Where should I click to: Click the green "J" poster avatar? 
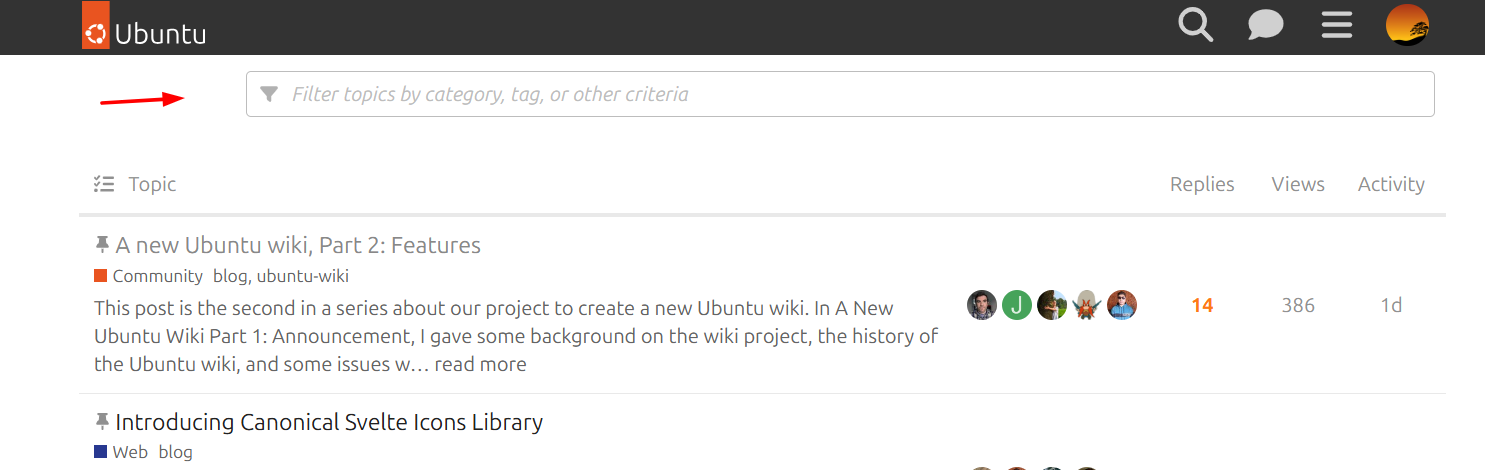[1017, 305]
